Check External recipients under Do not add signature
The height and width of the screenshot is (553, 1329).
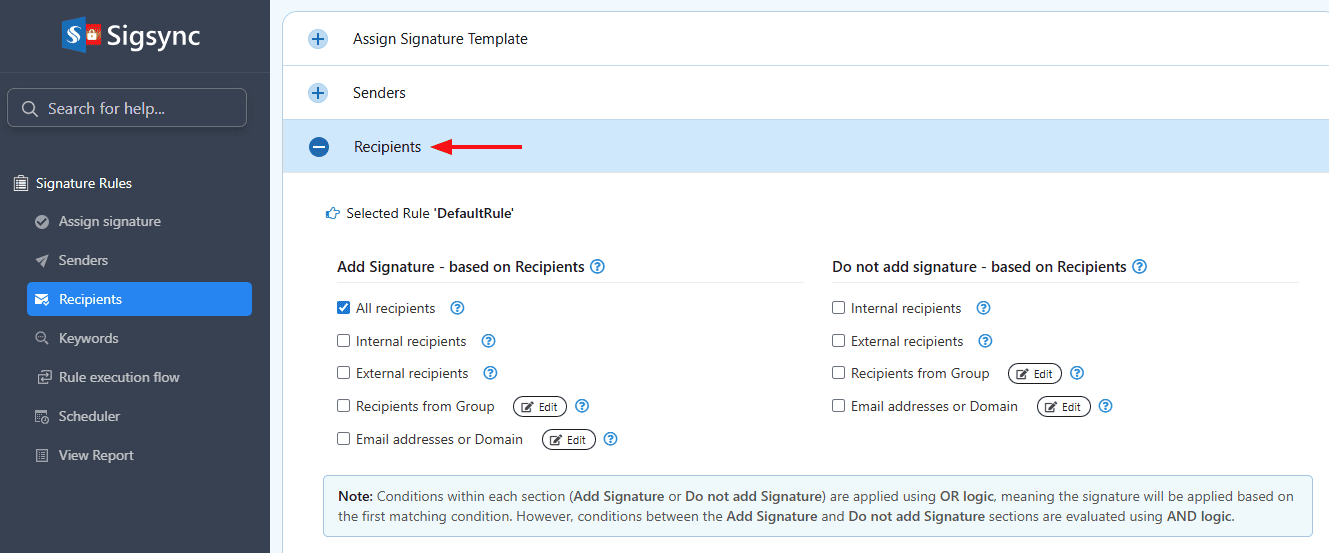[x=839, y=341]
